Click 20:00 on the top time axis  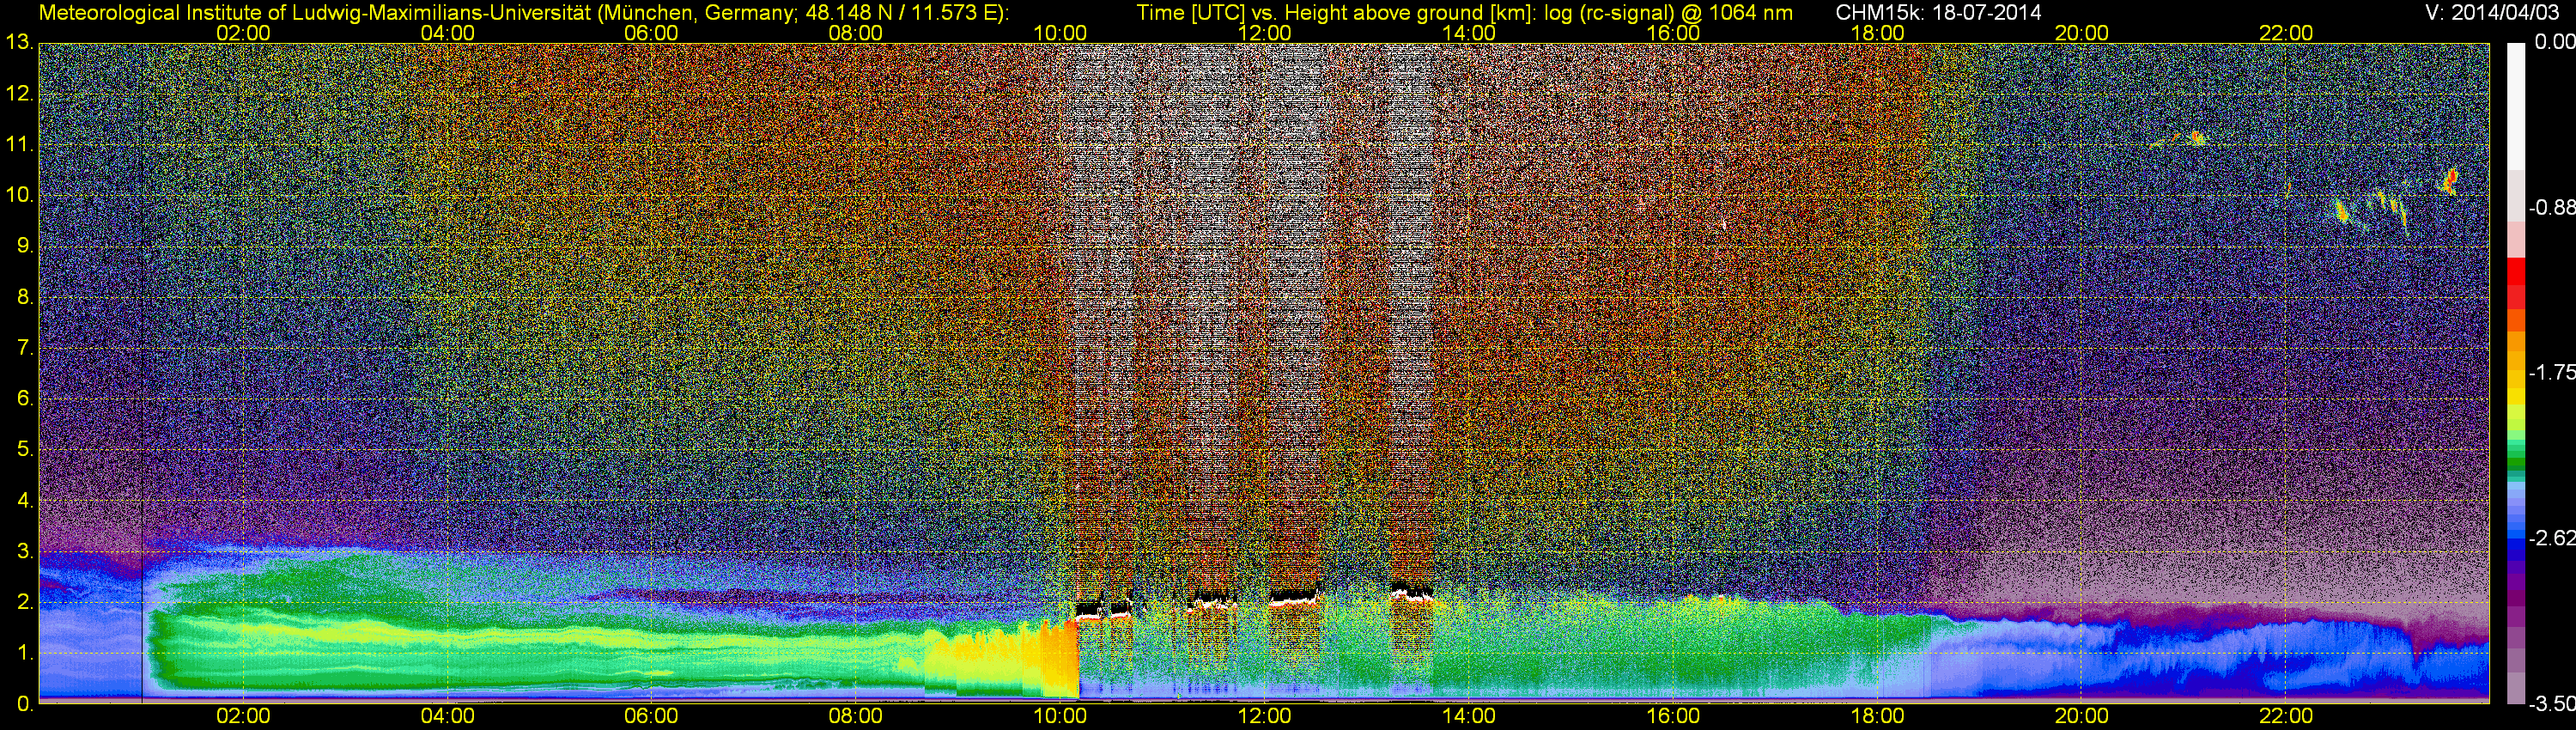coord(2082,33)
